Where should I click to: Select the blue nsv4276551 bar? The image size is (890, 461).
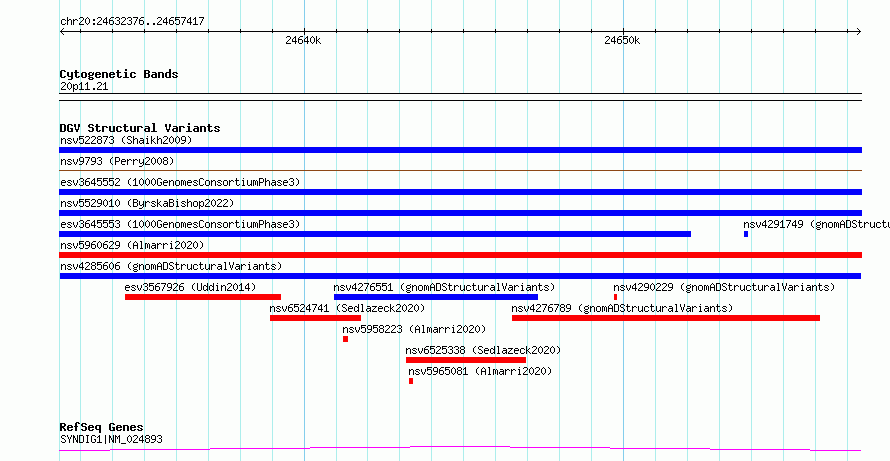tap(435, 297)
